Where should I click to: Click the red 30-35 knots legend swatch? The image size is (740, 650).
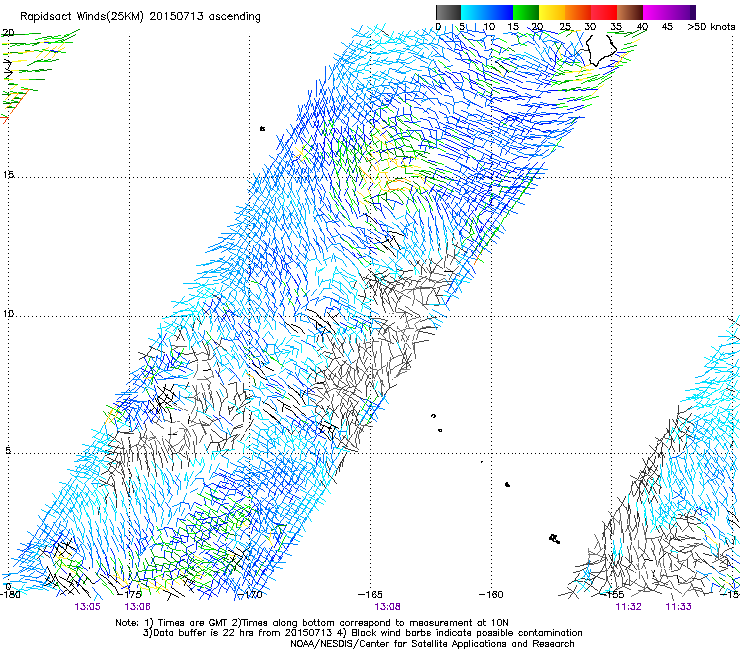coord(604,12)
